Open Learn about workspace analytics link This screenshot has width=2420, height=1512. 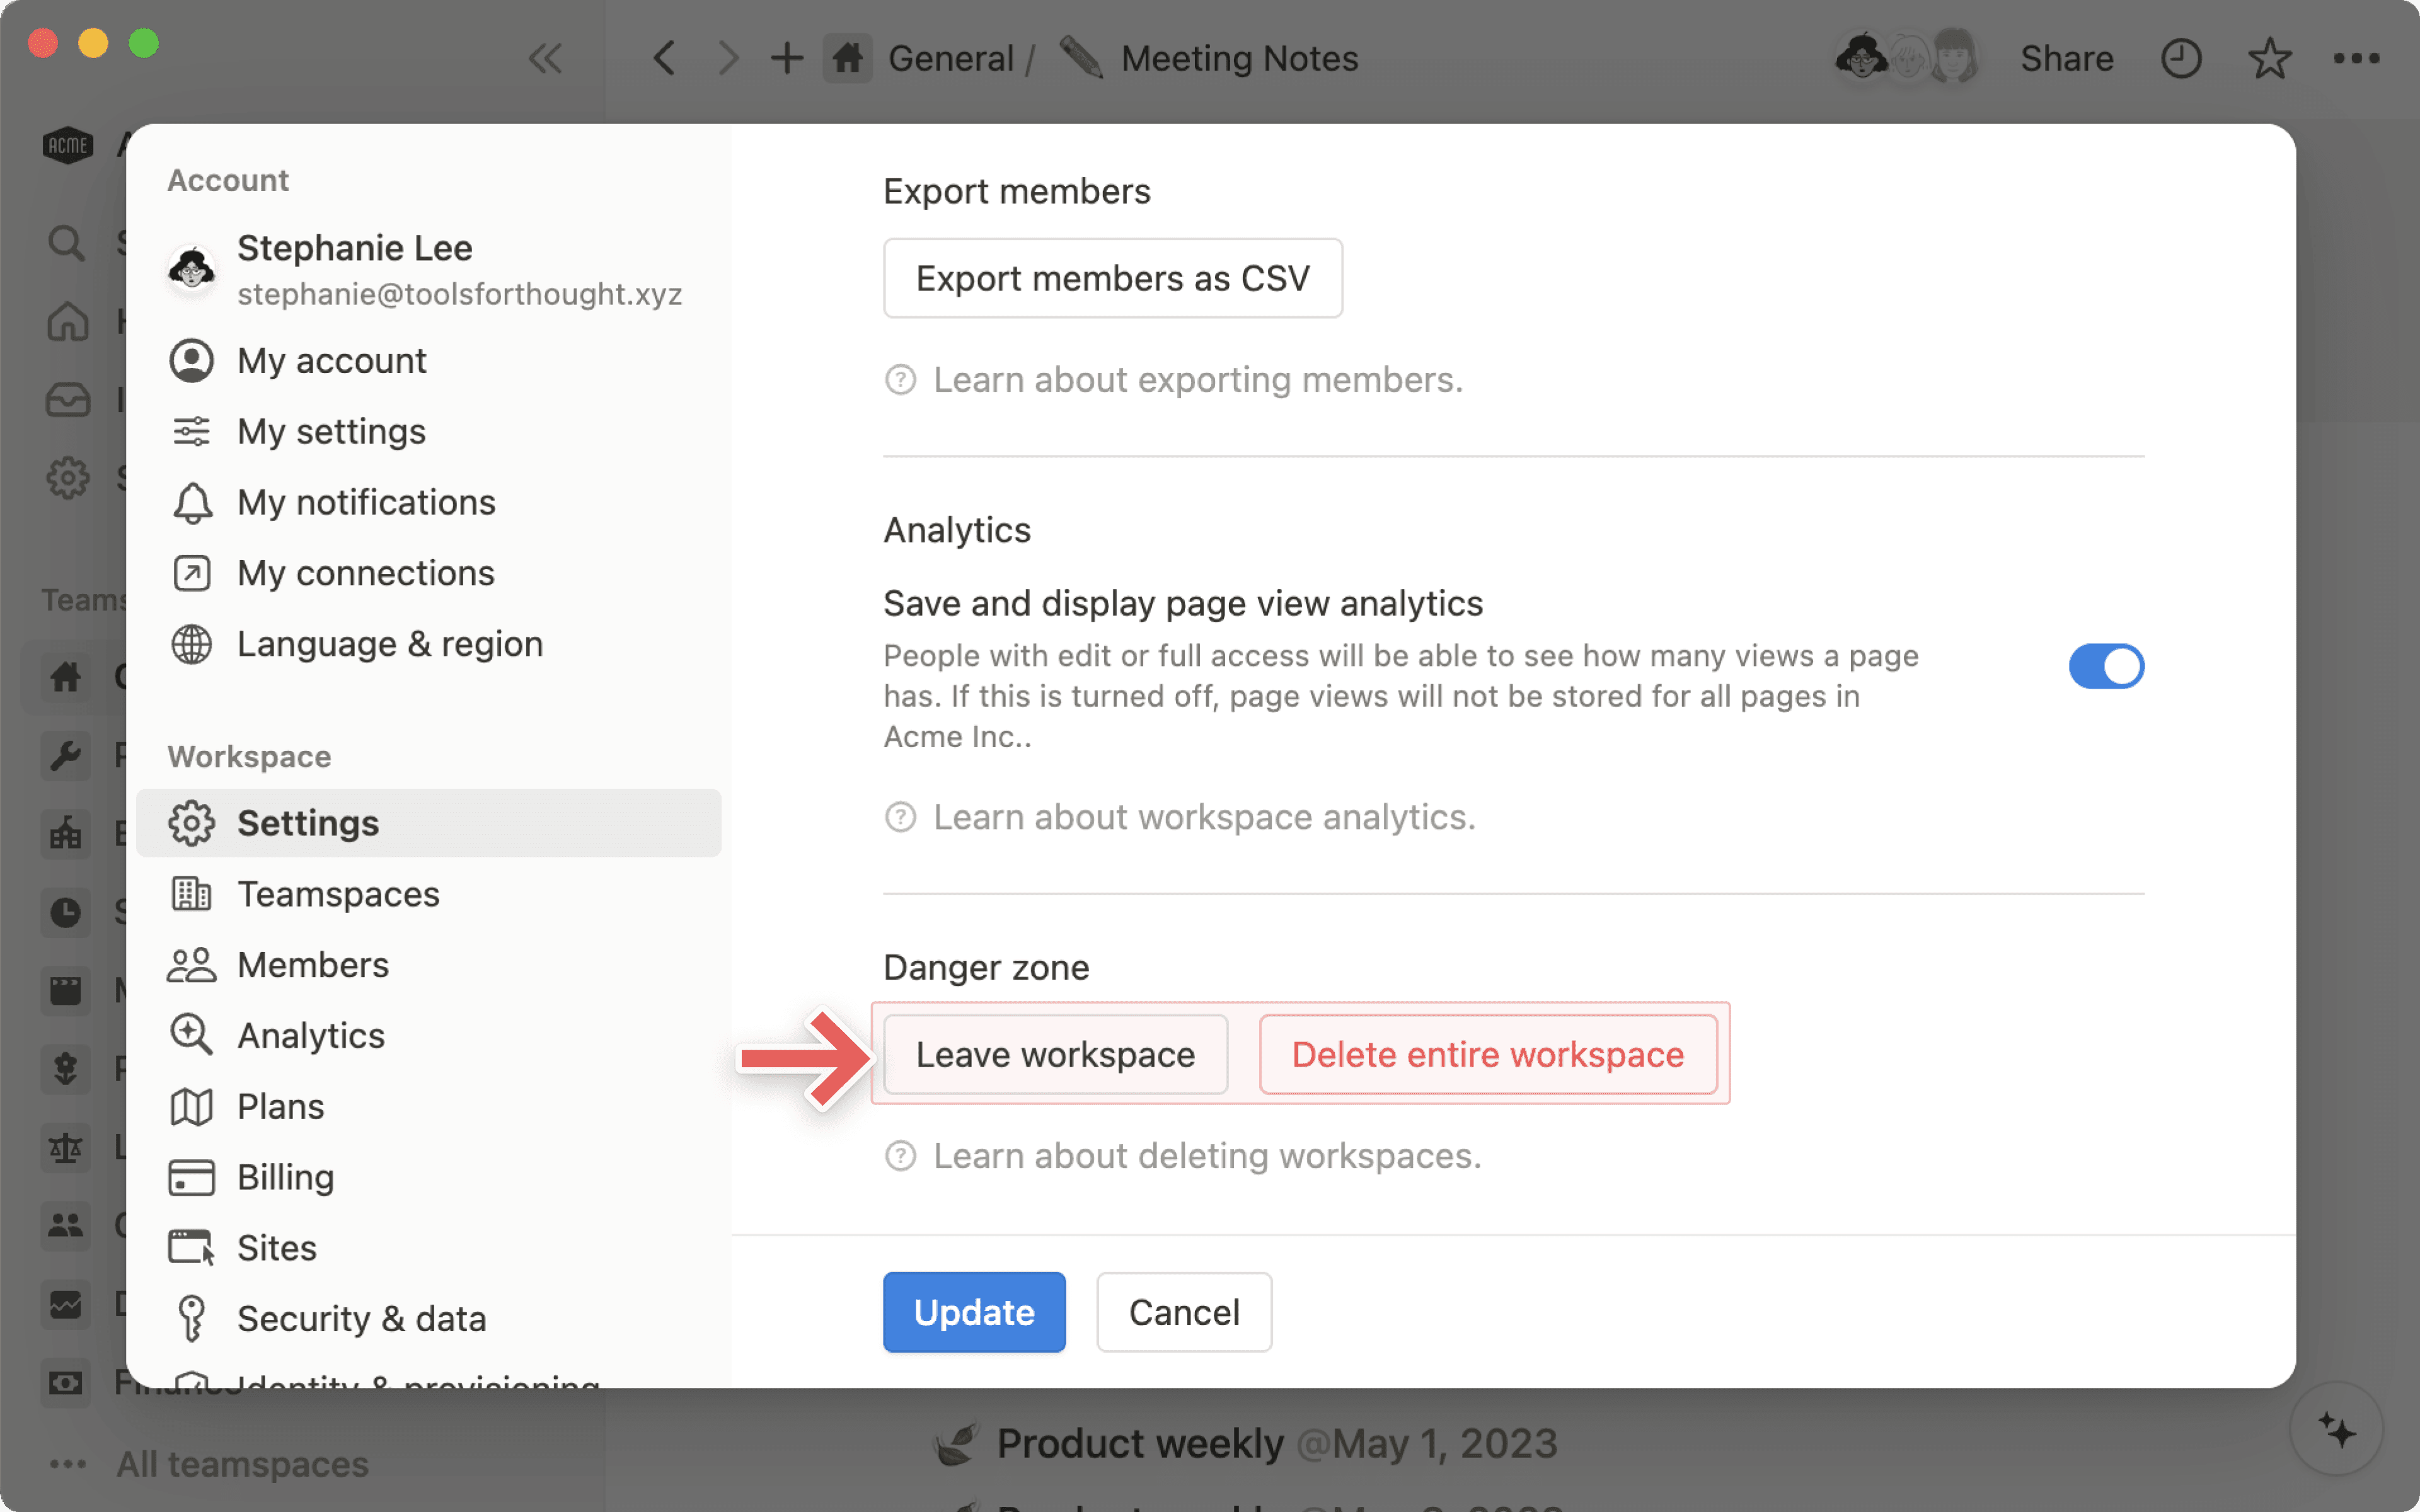1204,817
